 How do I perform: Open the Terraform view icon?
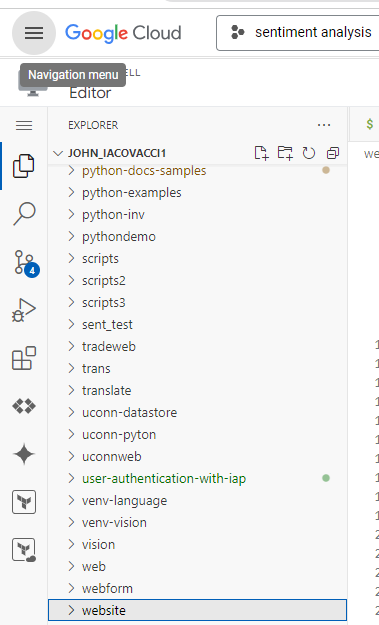pyautogui.click(x=24, y=502)
